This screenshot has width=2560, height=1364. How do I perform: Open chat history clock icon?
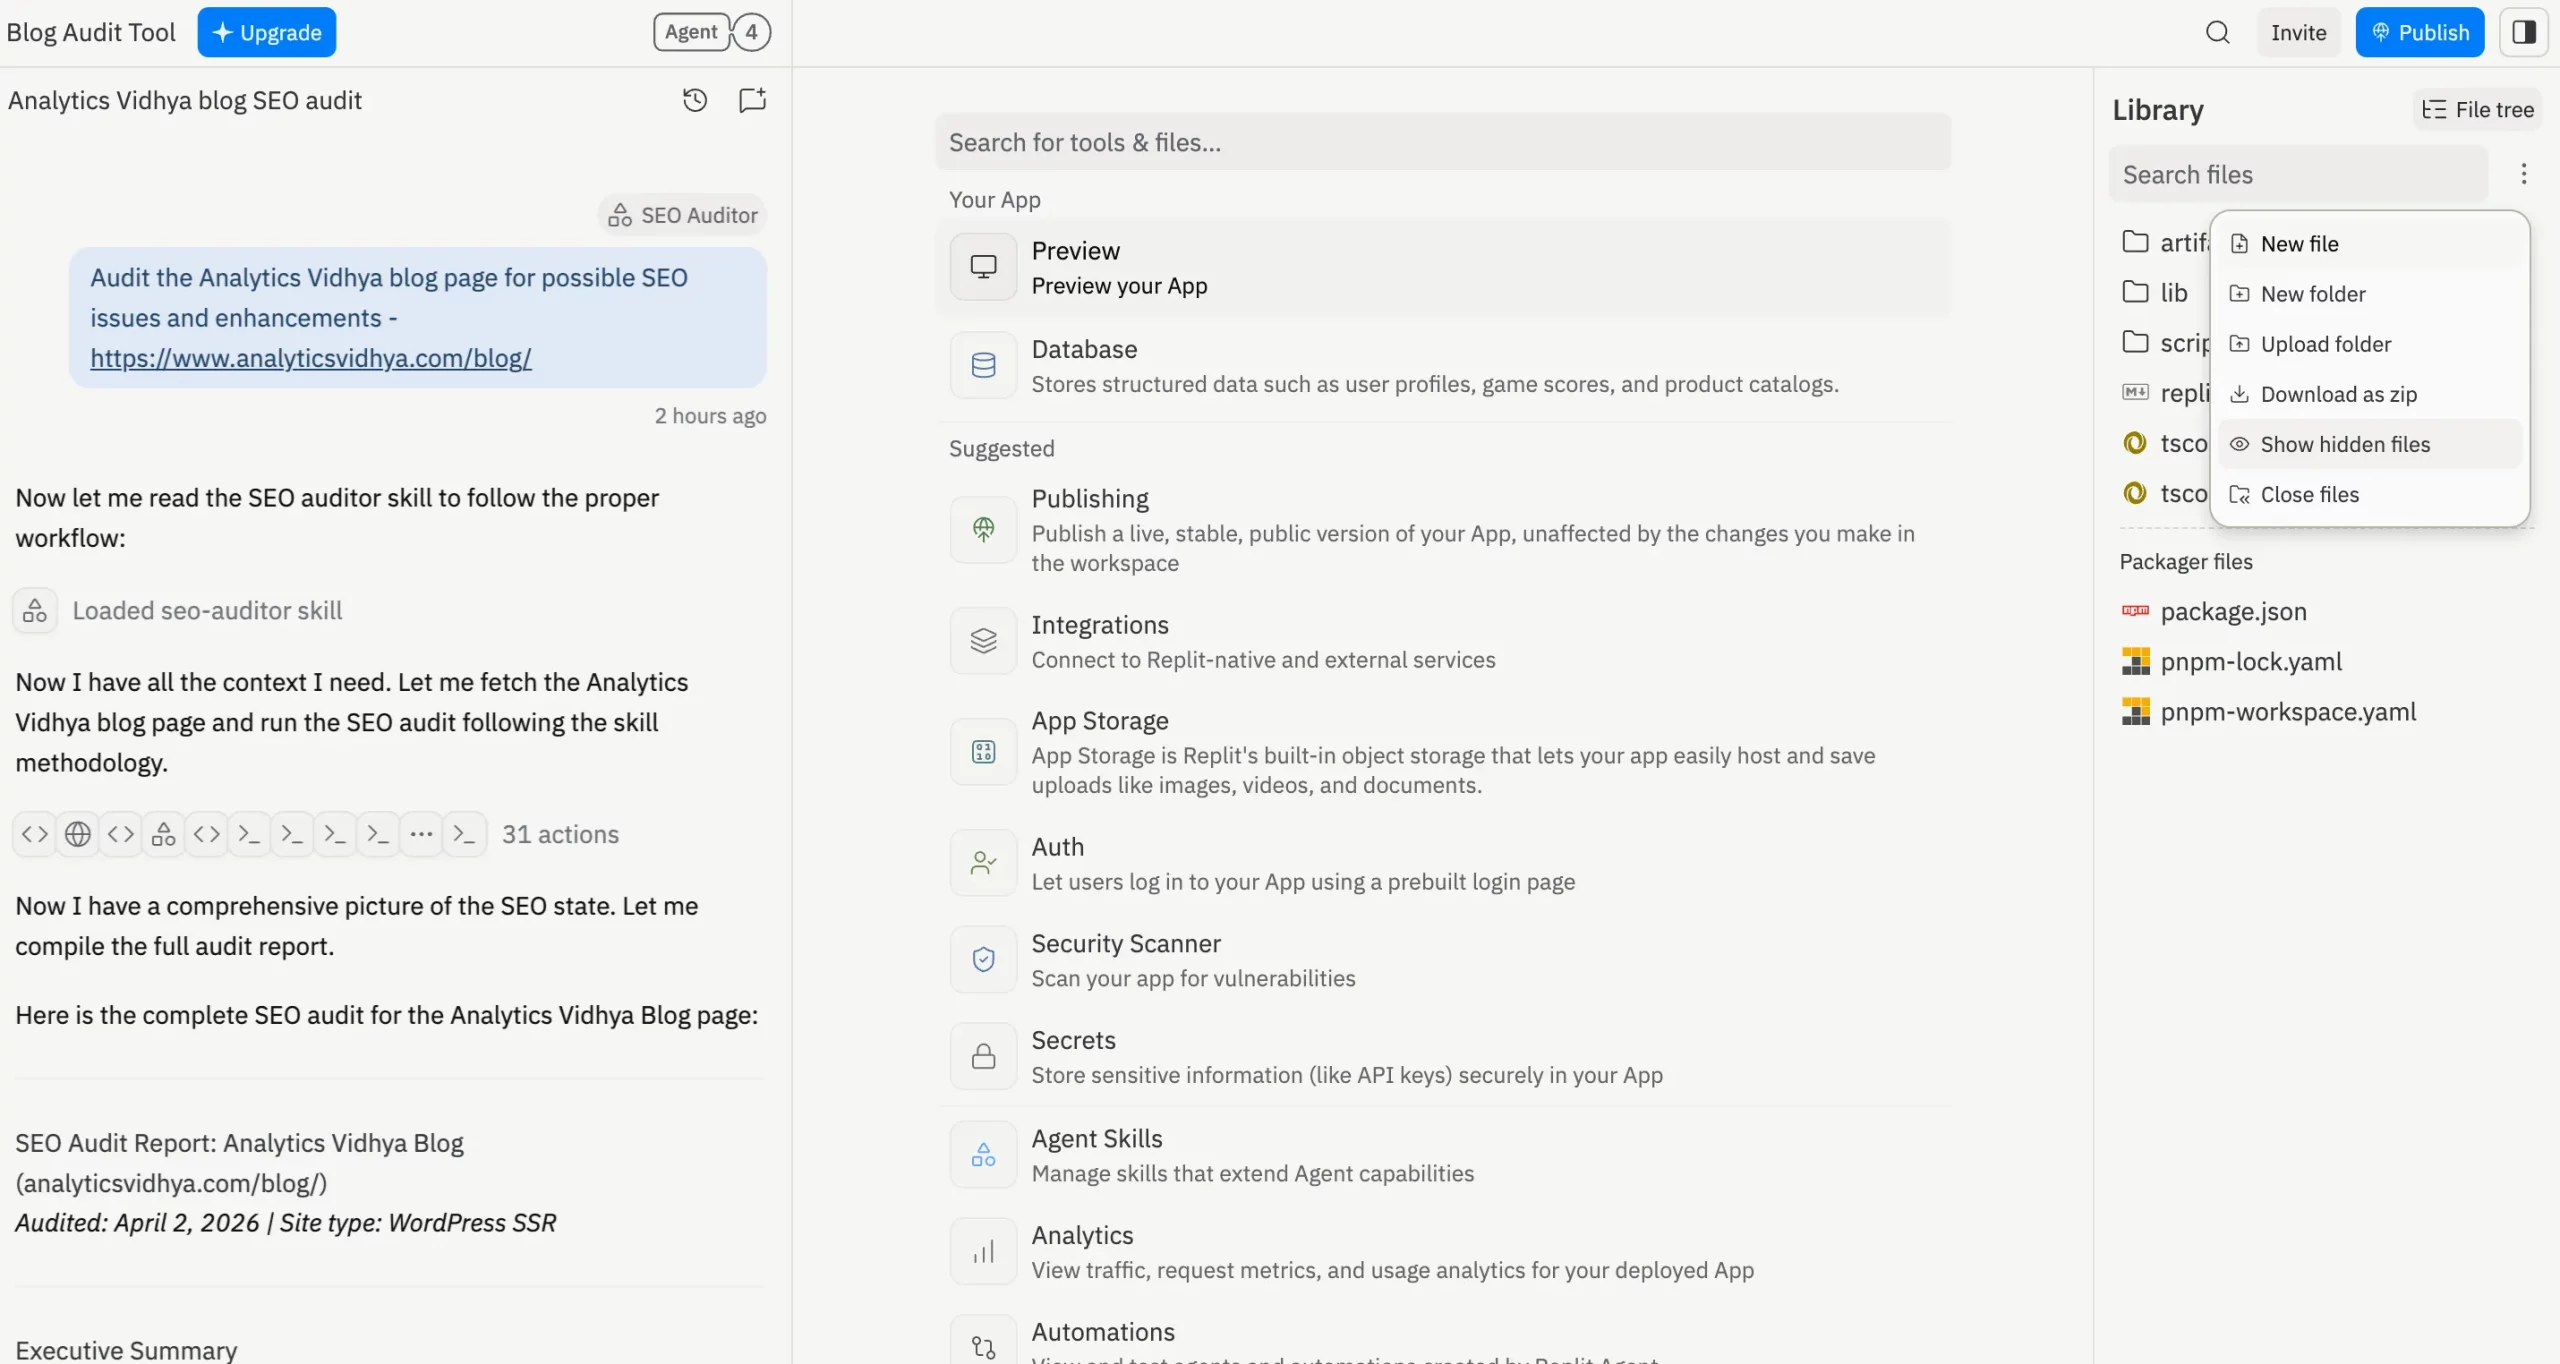695,100
